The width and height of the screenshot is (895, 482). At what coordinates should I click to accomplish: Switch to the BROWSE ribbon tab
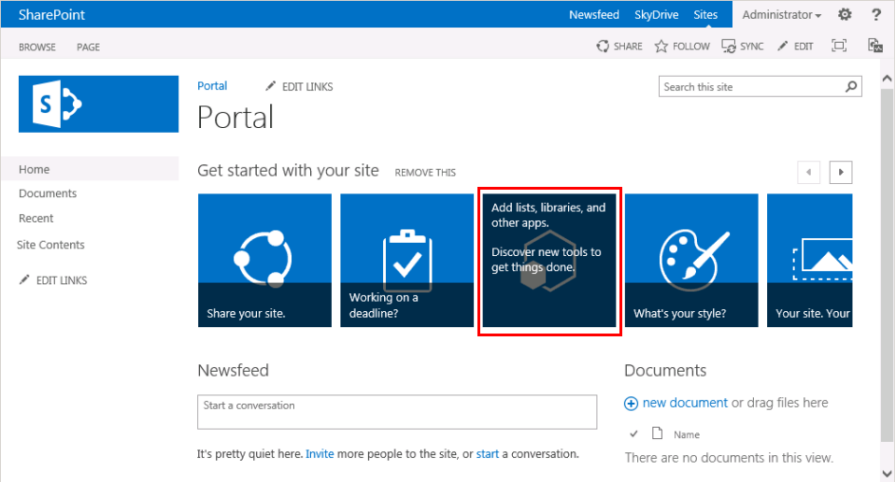[37, 47]
